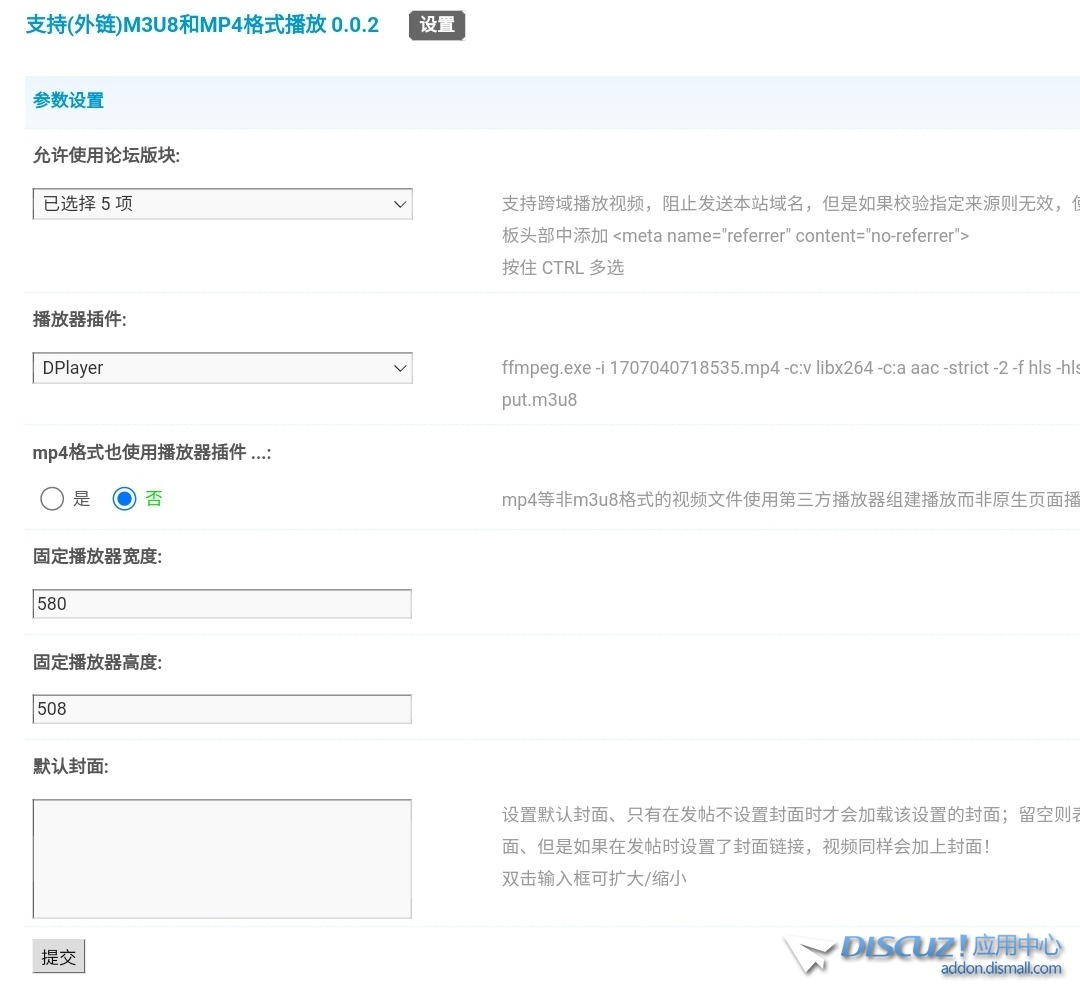
Task: Click the Discuz! logo watermark
Action: point(904,946)
